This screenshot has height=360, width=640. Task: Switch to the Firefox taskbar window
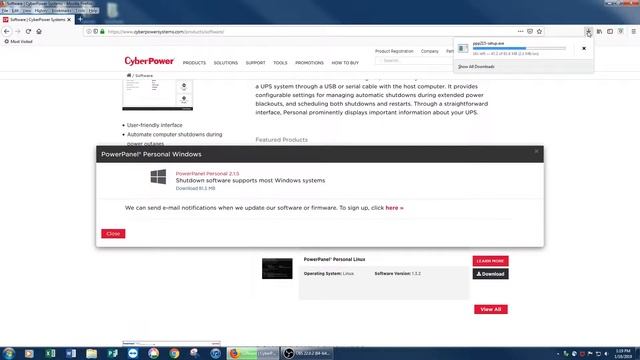pos(253,353)
